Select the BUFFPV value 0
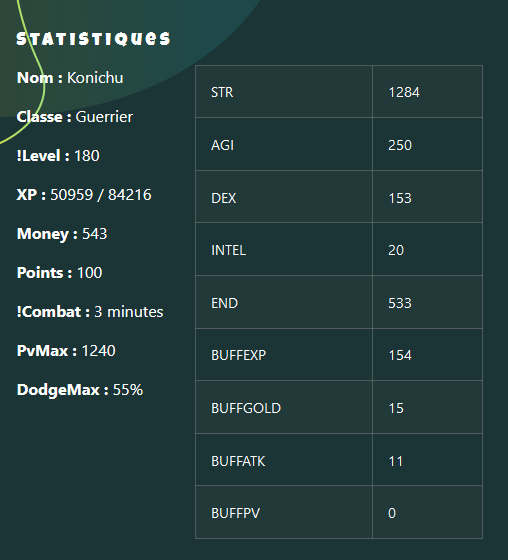Screen dimensions: 508x560 392,513
